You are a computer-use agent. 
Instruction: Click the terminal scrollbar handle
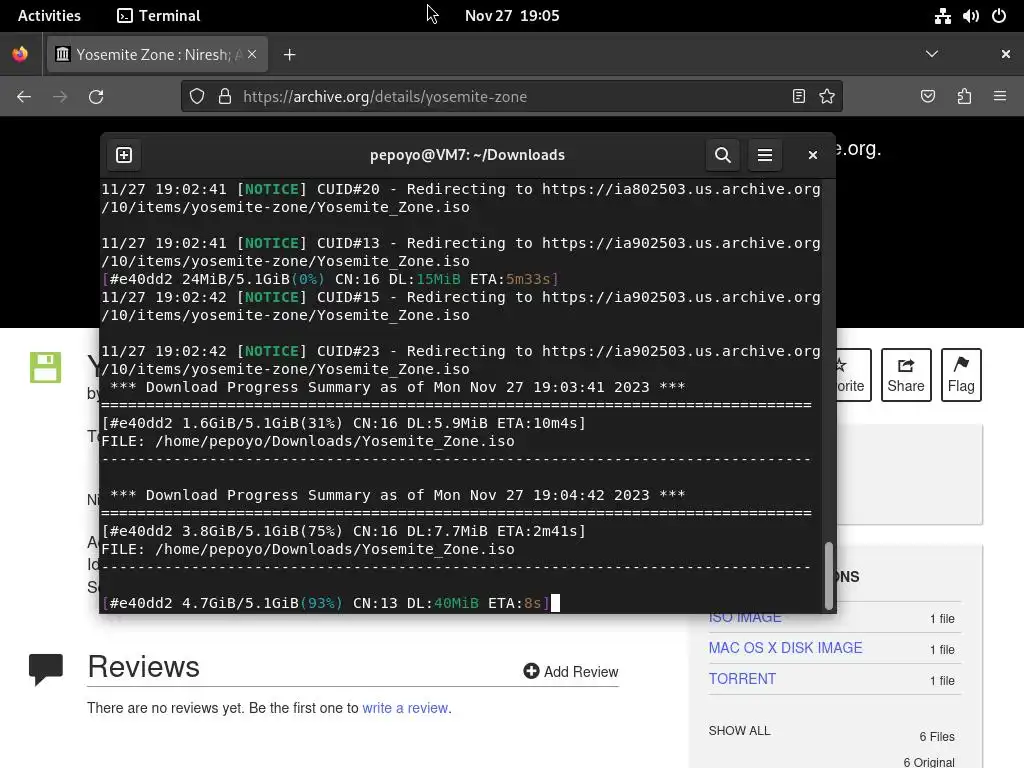tap(829, 575)
